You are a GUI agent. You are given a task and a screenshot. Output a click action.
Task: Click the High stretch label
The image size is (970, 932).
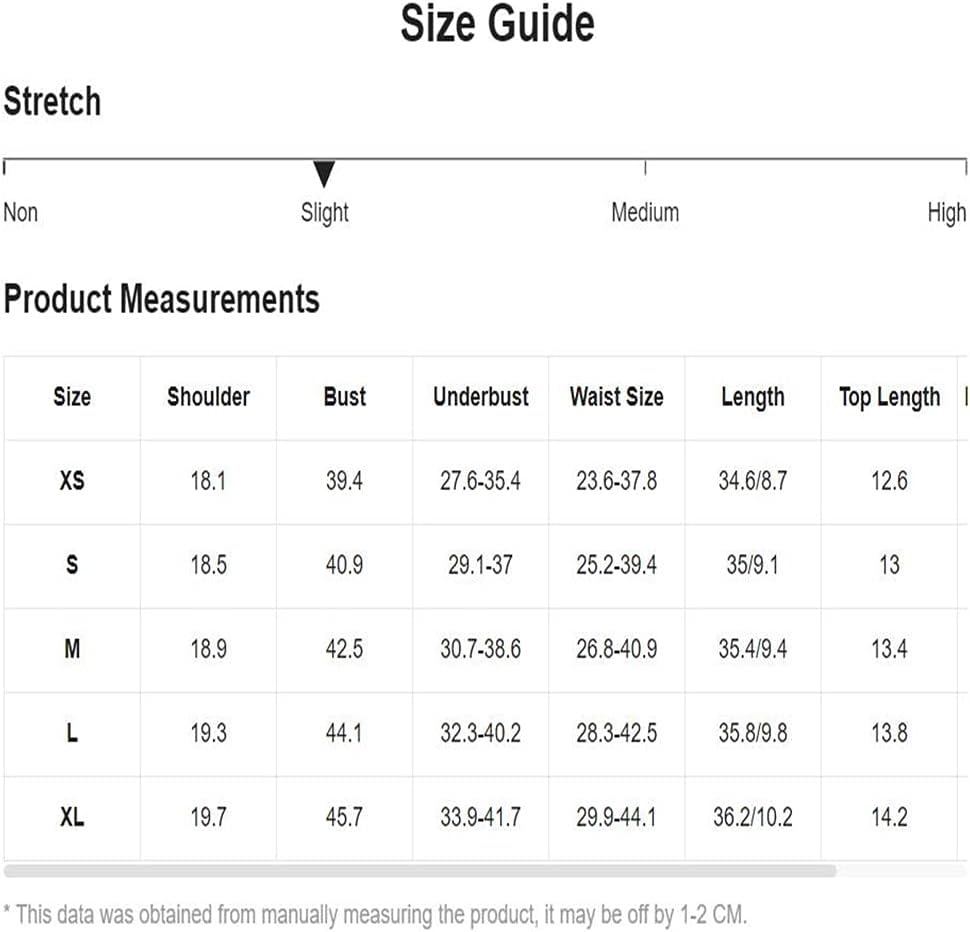pyautogui.click(x=946, y=213)
